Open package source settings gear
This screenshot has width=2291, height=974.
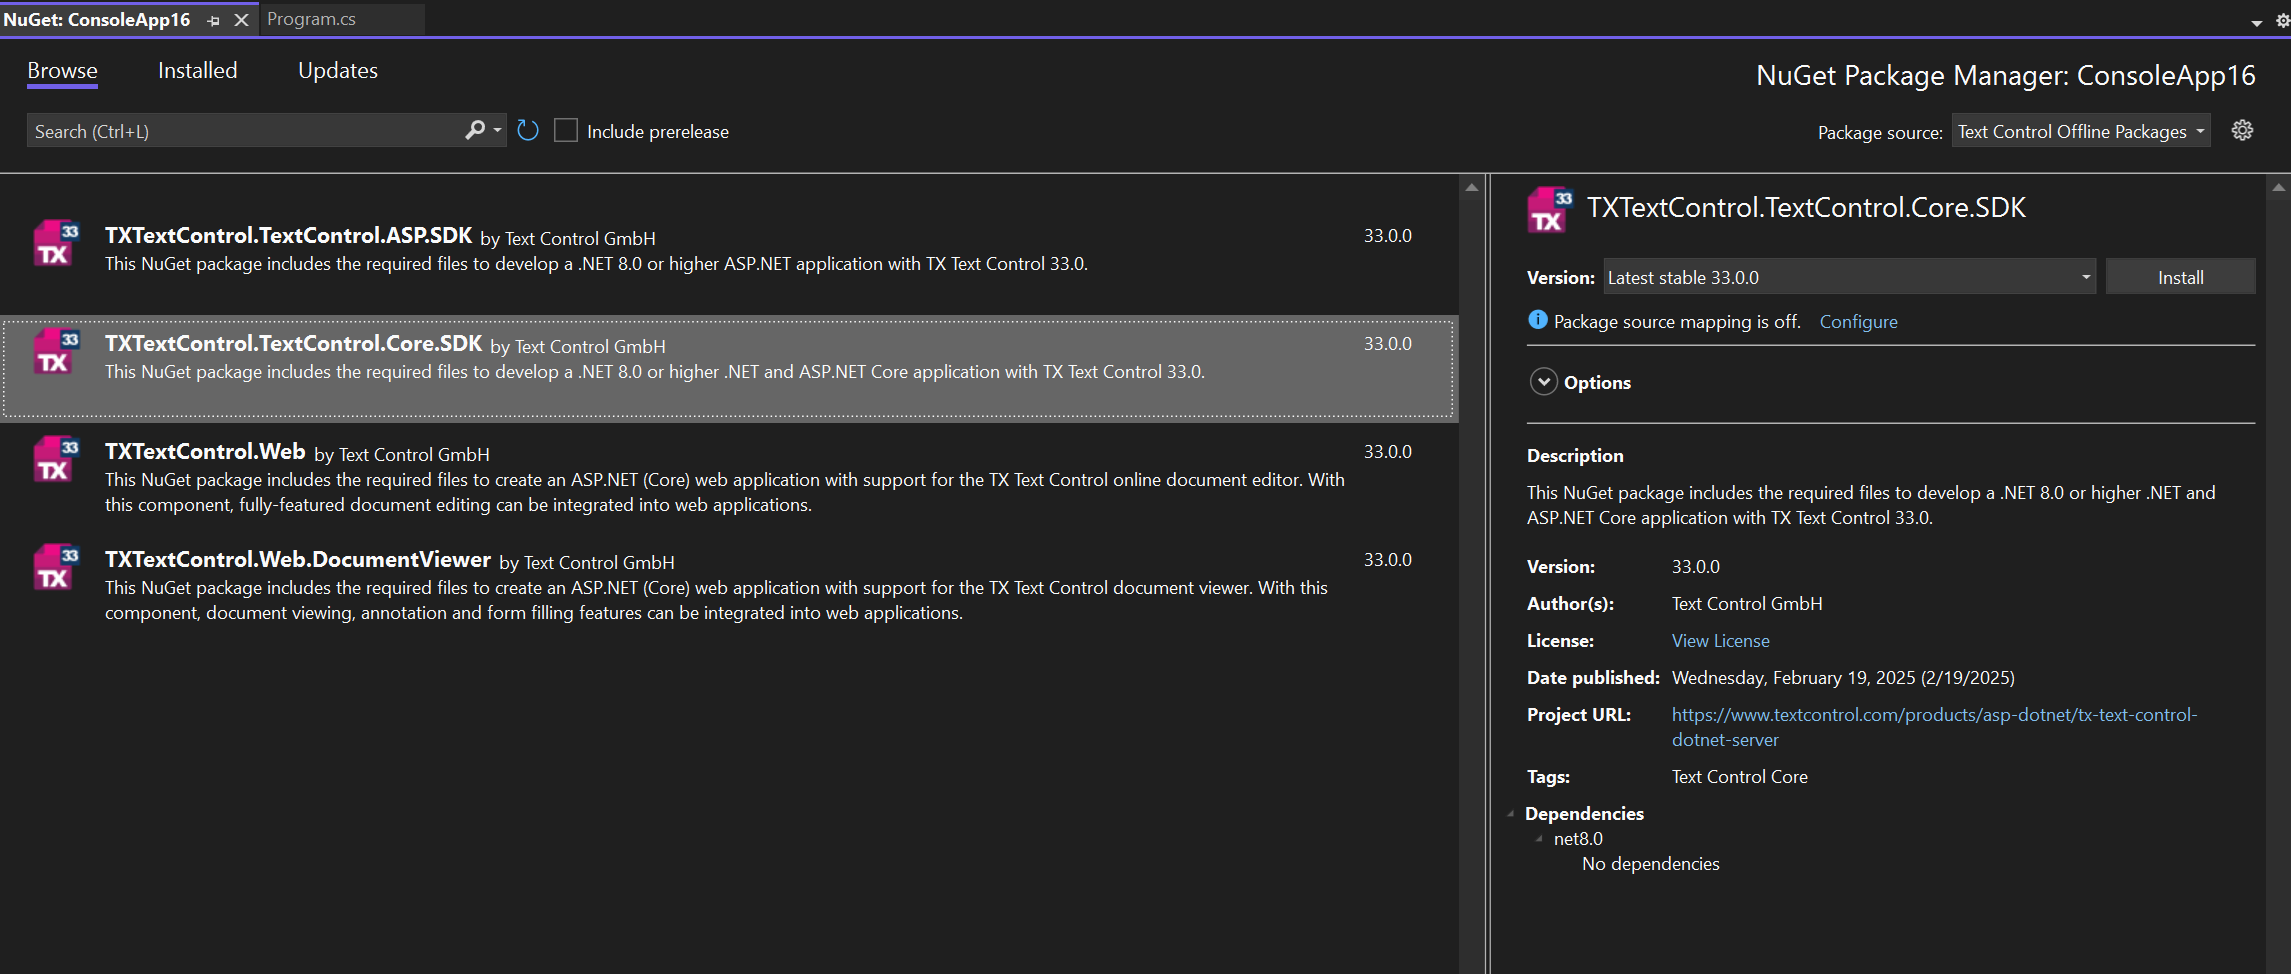click(2243, 130)
